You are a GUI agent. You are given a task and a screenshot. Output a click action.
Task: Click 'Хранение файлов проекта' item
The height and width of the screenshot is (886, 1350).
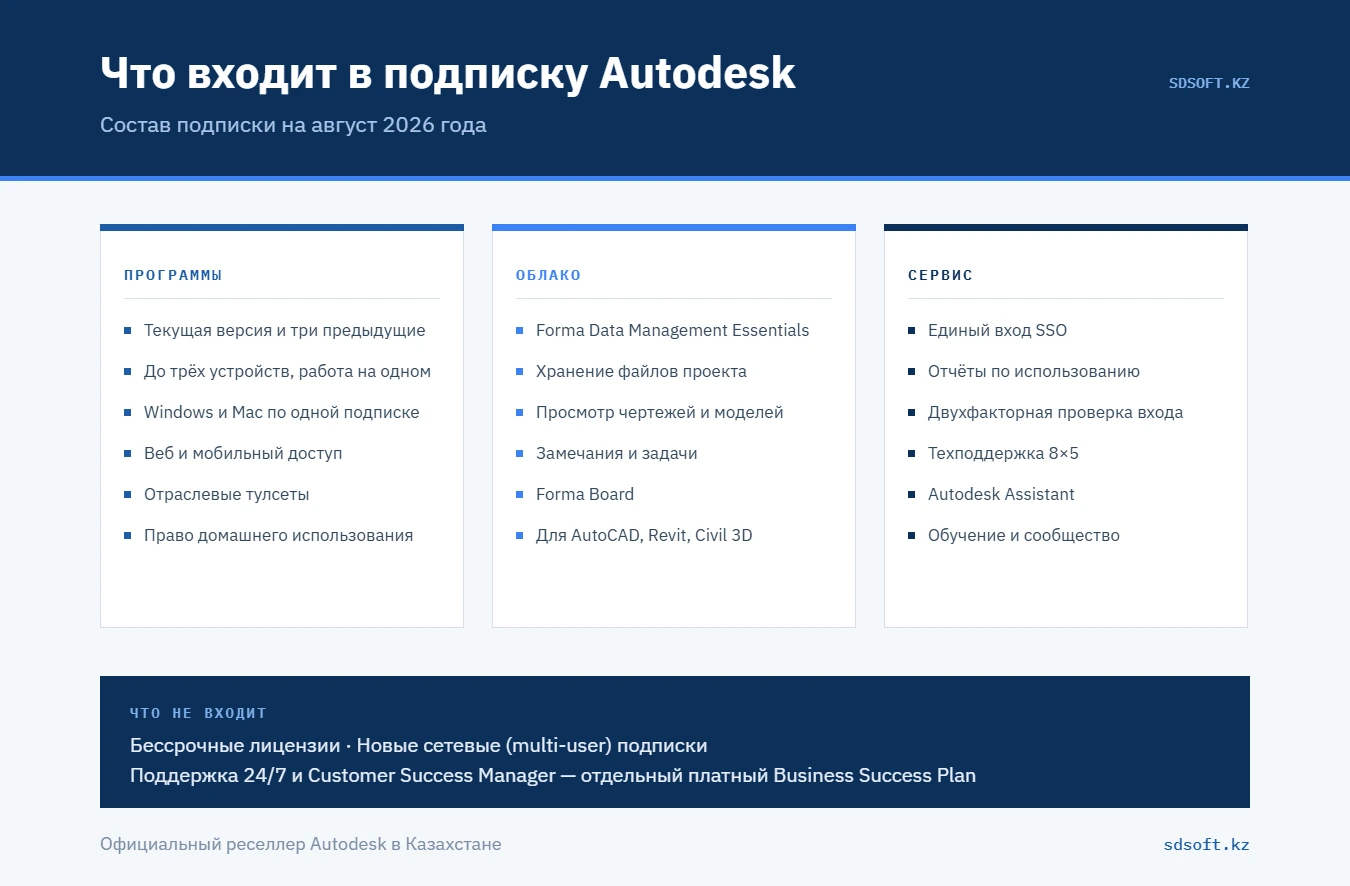pyautogui.click(x=641, y=371)
